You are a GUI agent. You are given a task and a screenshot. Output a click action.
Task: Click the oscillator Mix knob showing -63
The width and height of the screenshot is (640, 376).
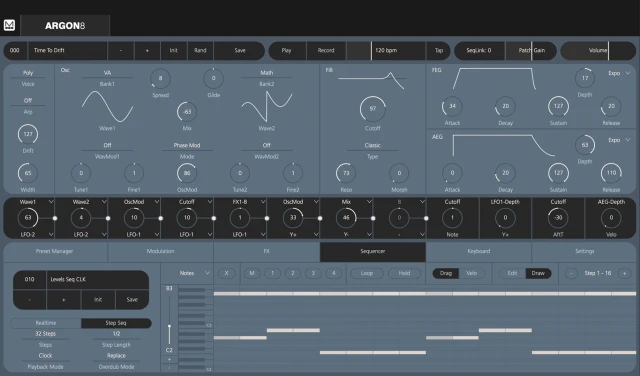(187, 111)
